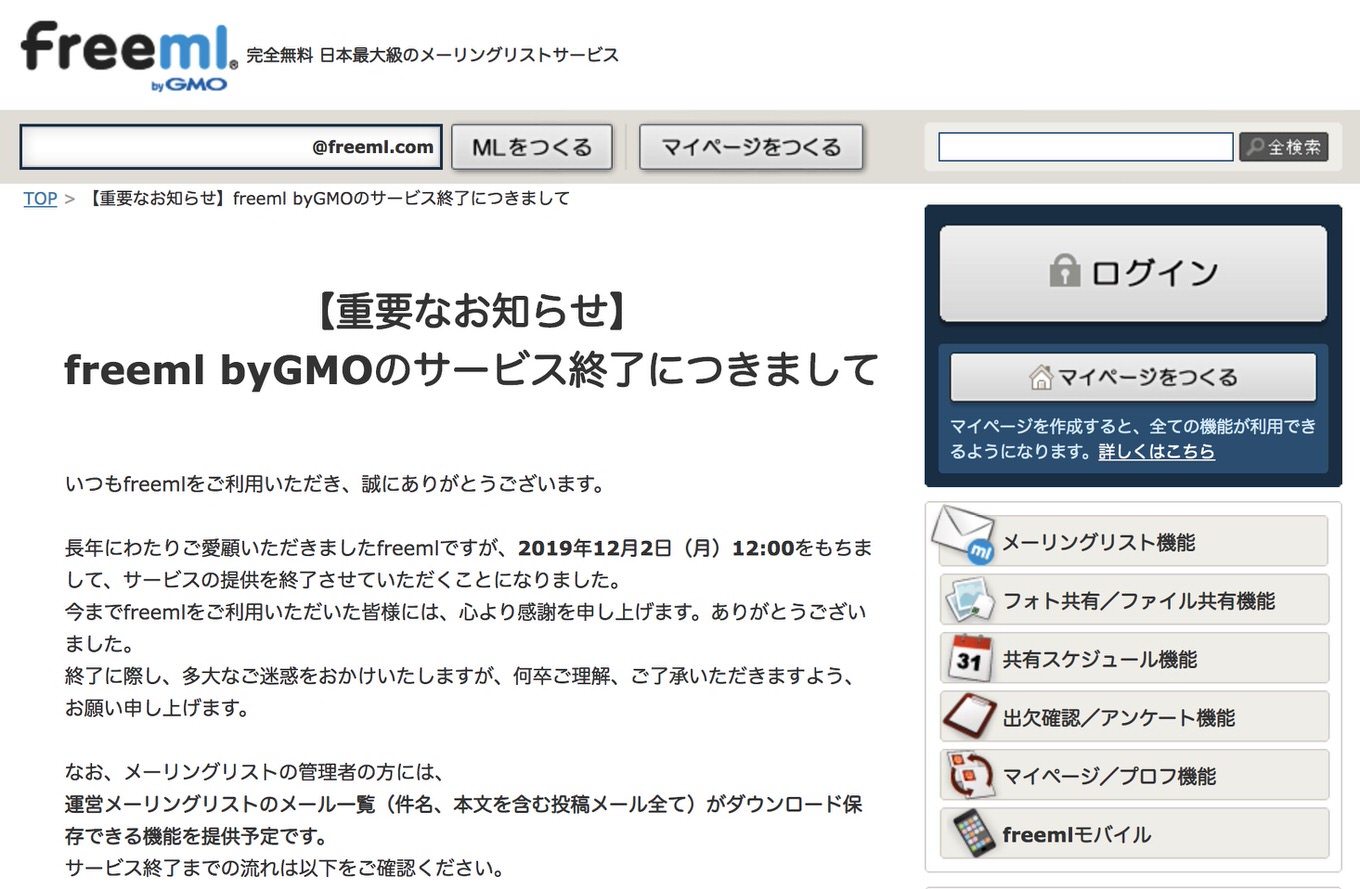The height and width of the screenshot is (889, 1360).
Task: Click tagline 完全無料 日本最大級のメーリングリストサービス
Action: (x=432, y=55)
